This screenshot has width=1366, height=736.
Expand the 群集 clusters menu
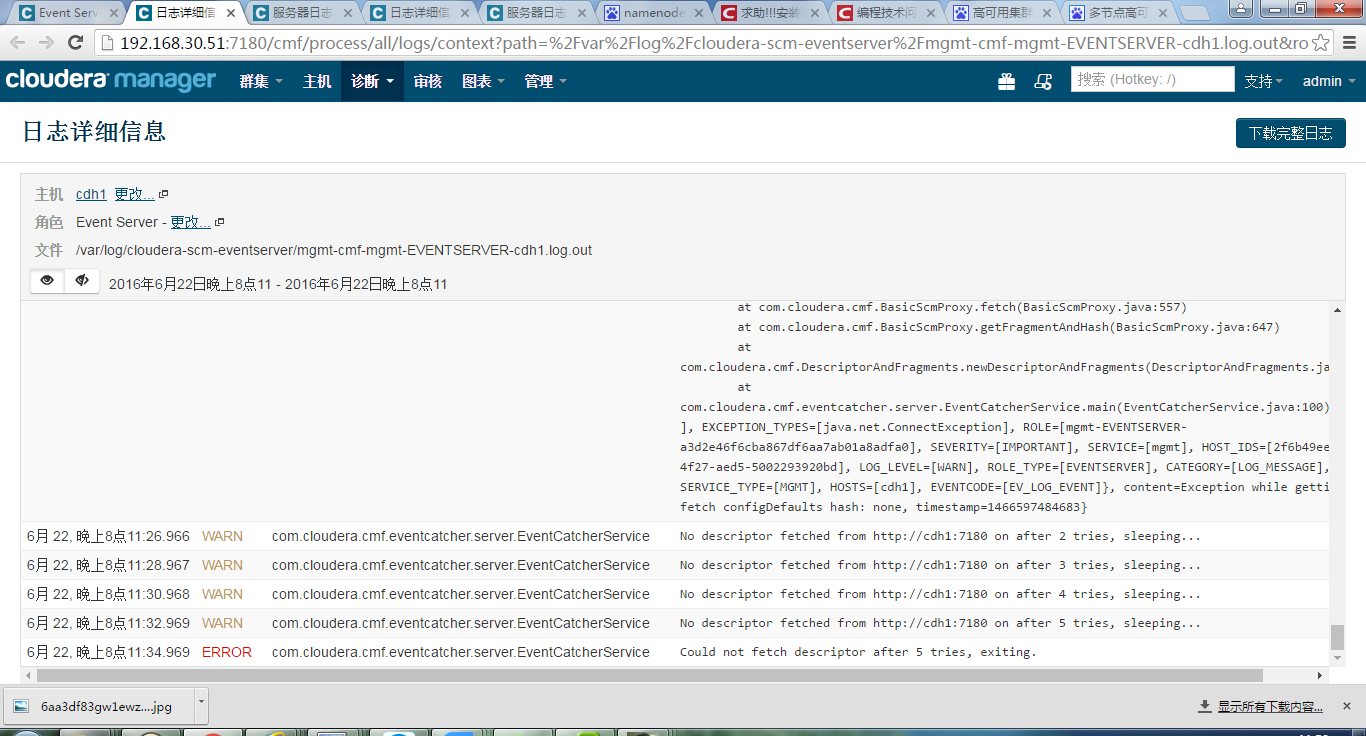[x=261, y=81]
